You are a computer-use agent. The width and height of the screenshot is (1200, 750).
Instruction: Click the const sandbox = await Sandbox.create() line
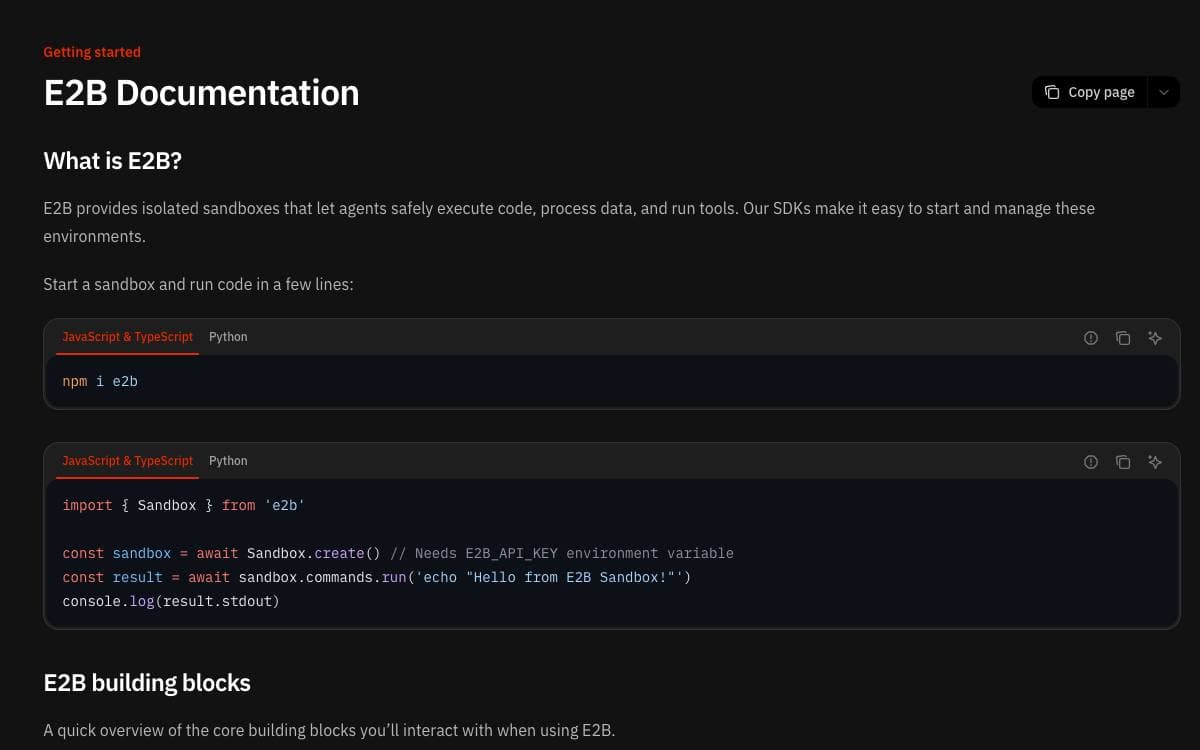[x=398, y=553]
